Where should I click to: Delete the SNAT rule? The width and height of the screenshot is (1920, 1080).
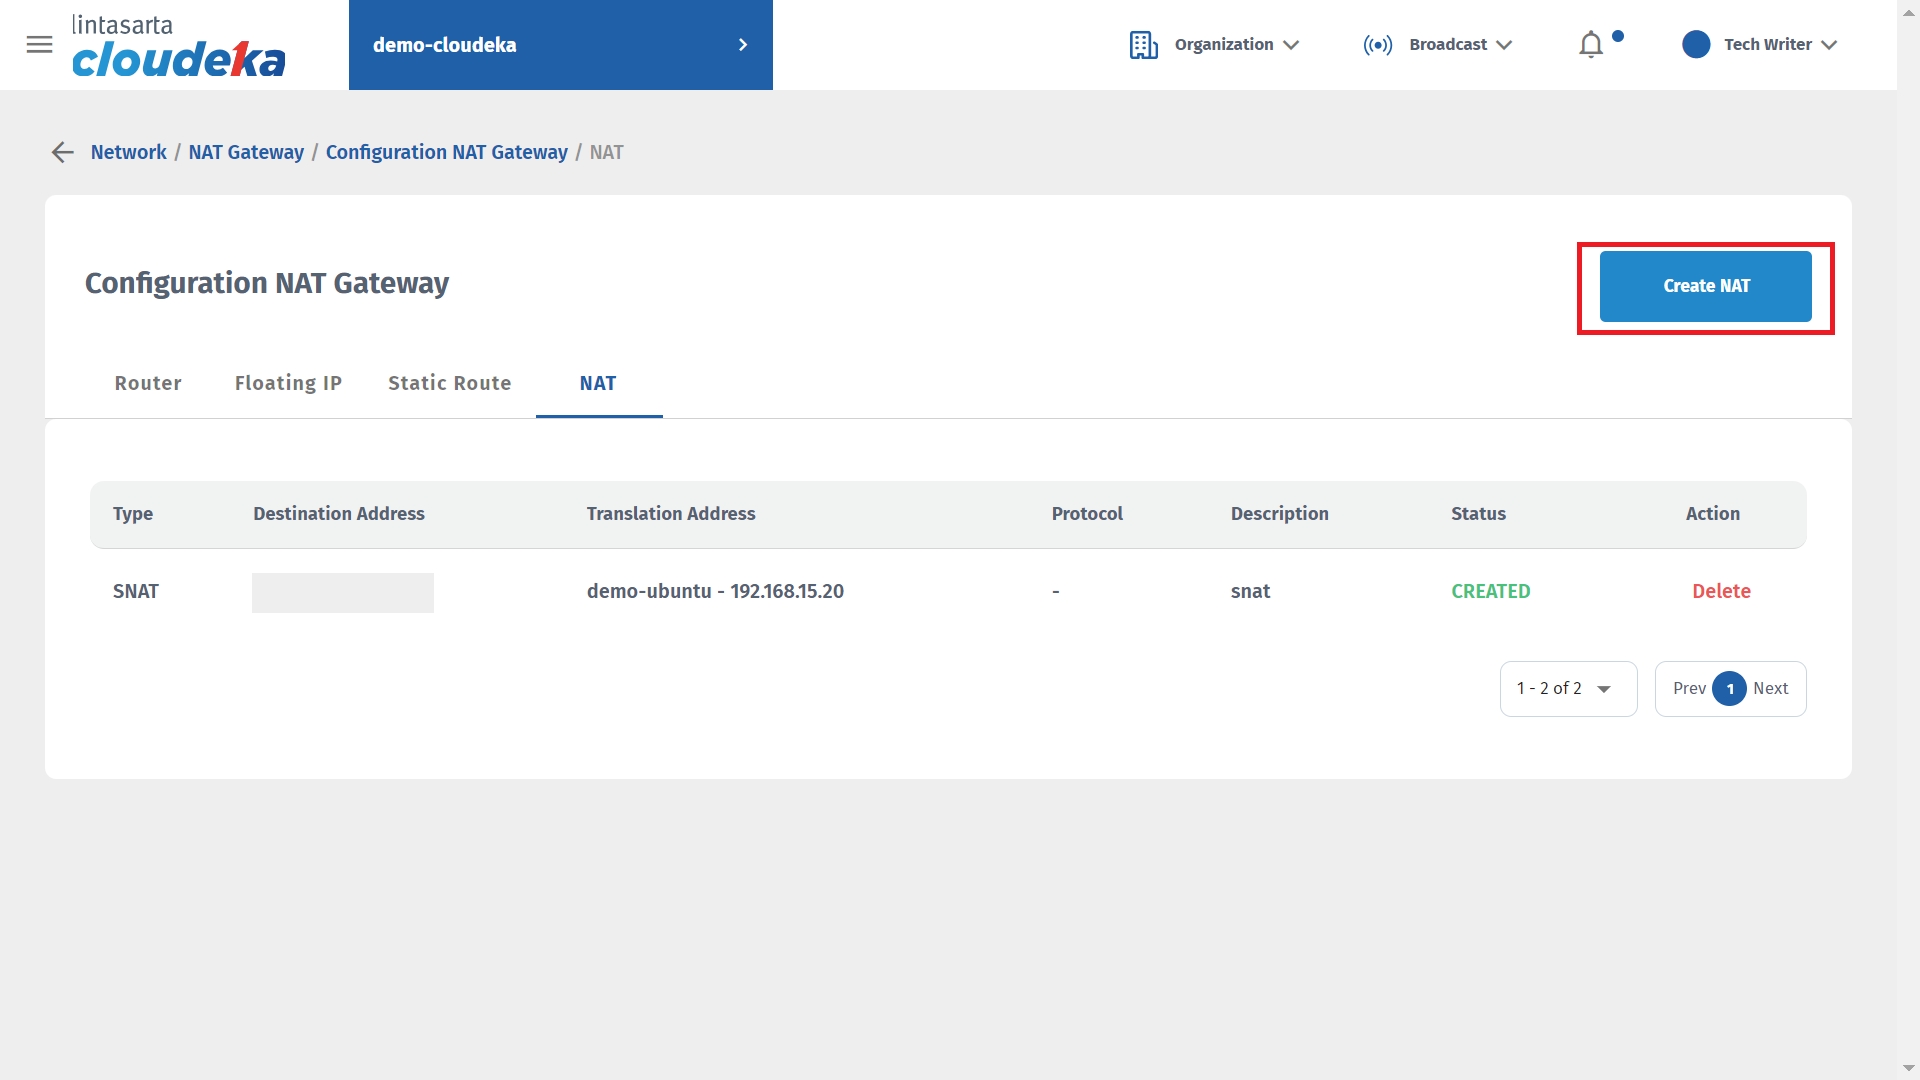tap(1720, 592)
